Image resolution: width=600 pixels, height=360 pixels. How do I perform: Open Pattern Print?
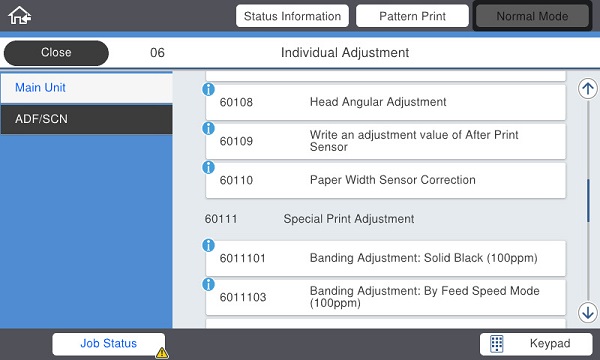pos(412,16)
